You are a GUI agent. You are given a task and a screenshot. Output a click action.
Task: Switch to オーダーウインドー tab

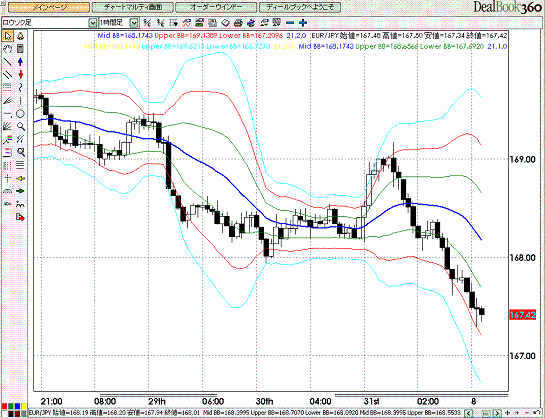[216, 7]
